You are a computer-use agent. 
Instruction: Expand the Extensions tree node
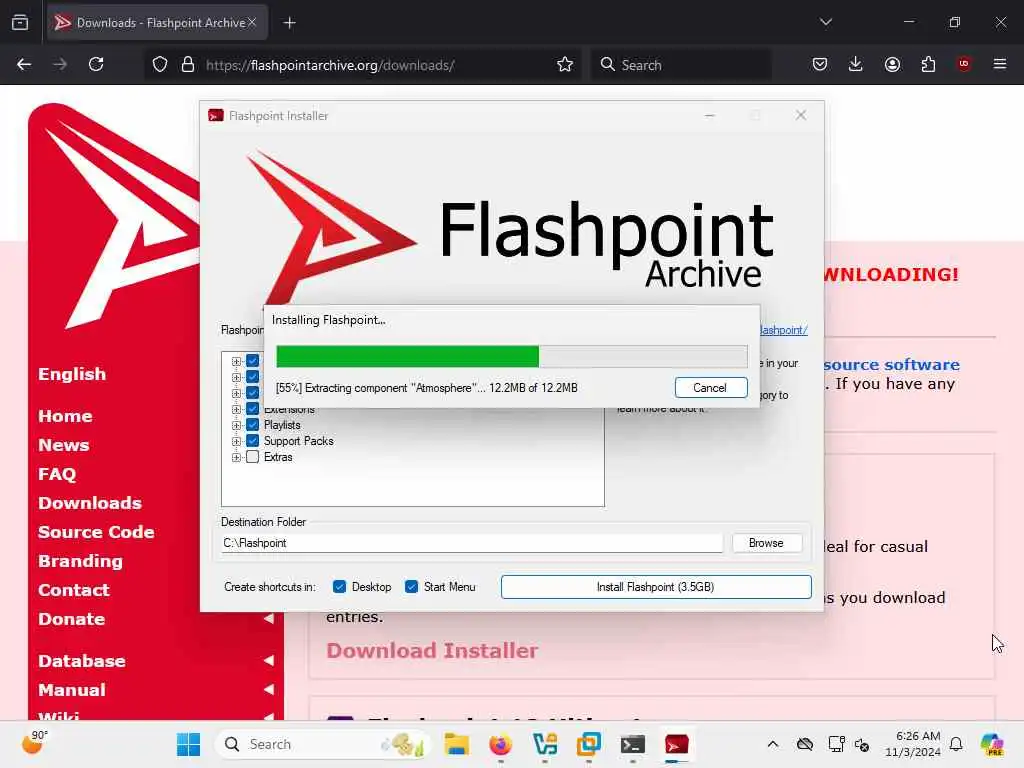[236, 409]
